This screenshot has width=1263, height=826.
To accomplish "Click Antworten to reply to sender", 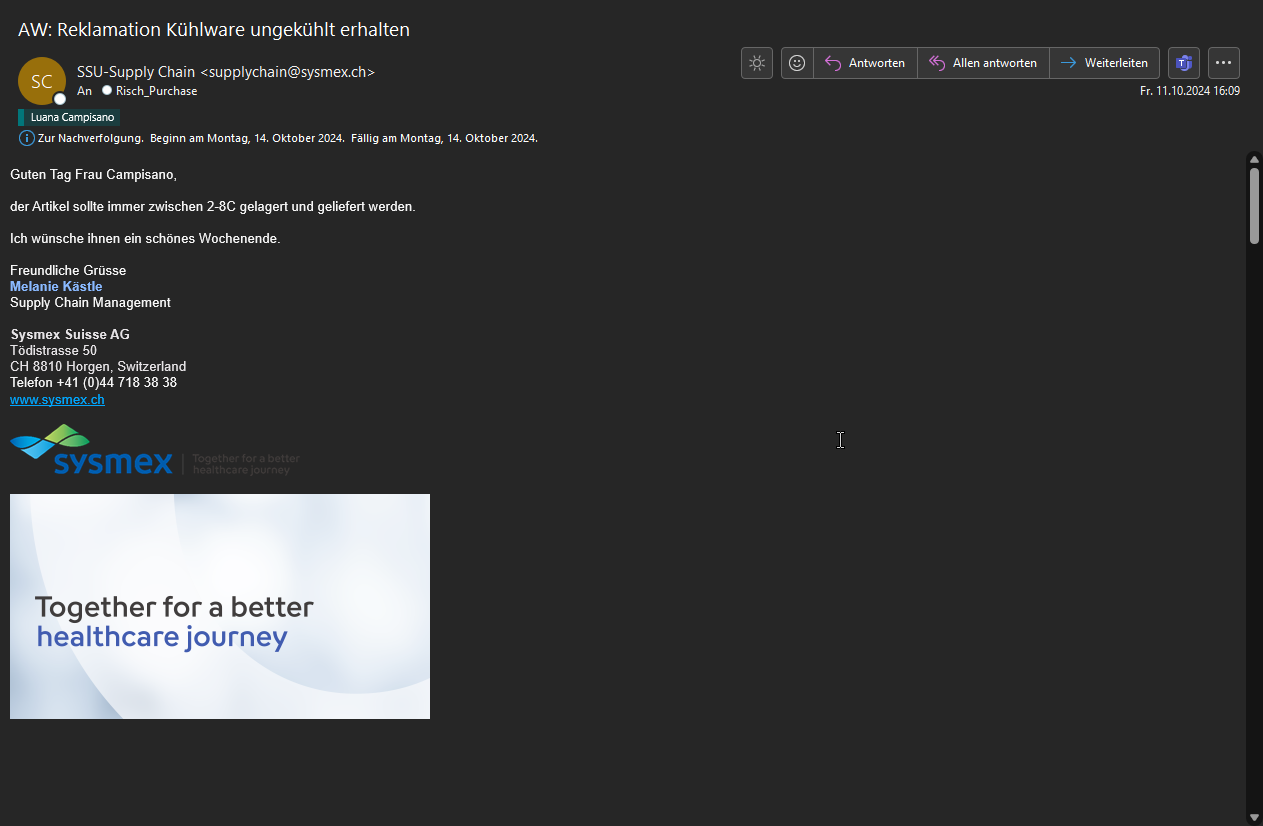I will click(x=866, y=63).
